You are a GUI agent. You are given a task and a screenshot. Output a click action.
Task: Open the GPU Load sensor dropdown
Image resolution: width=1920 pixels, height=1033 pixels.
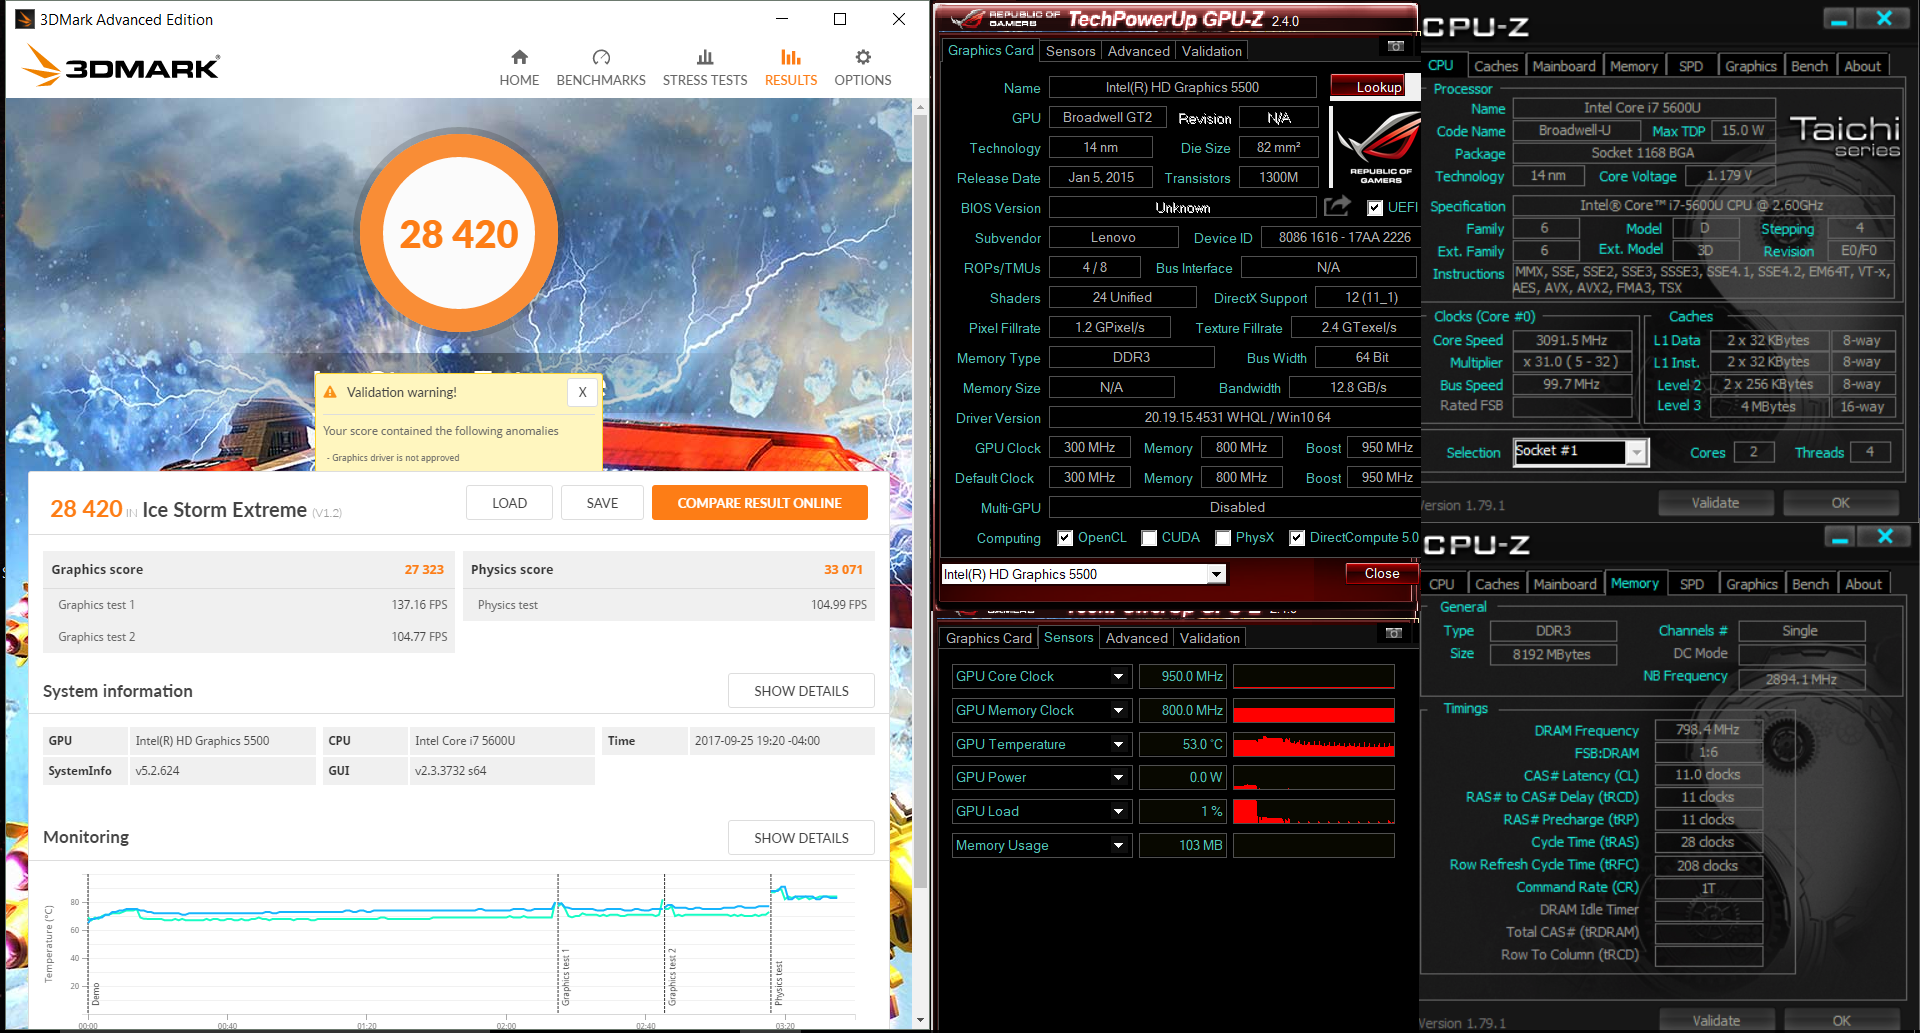coord(1119,812)
